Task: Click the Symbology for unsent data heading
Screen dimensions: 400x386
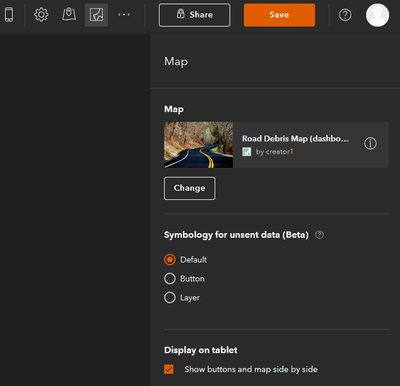Action: coord(236,235)
